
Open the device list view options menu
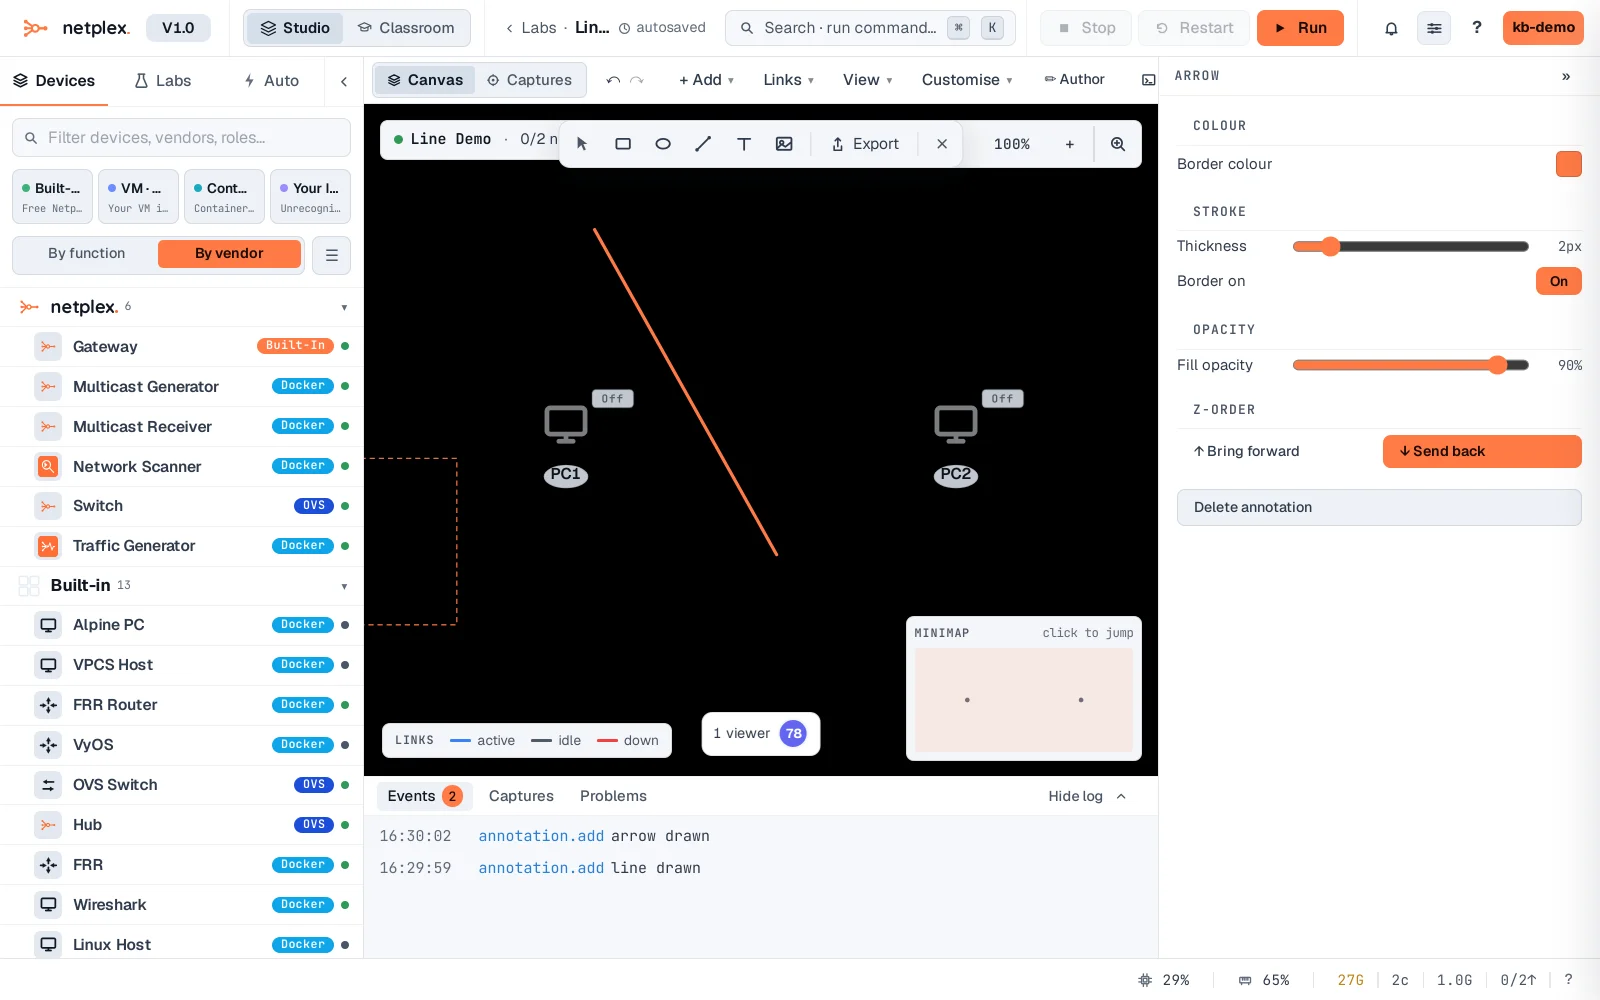click(x=332, y=255)
